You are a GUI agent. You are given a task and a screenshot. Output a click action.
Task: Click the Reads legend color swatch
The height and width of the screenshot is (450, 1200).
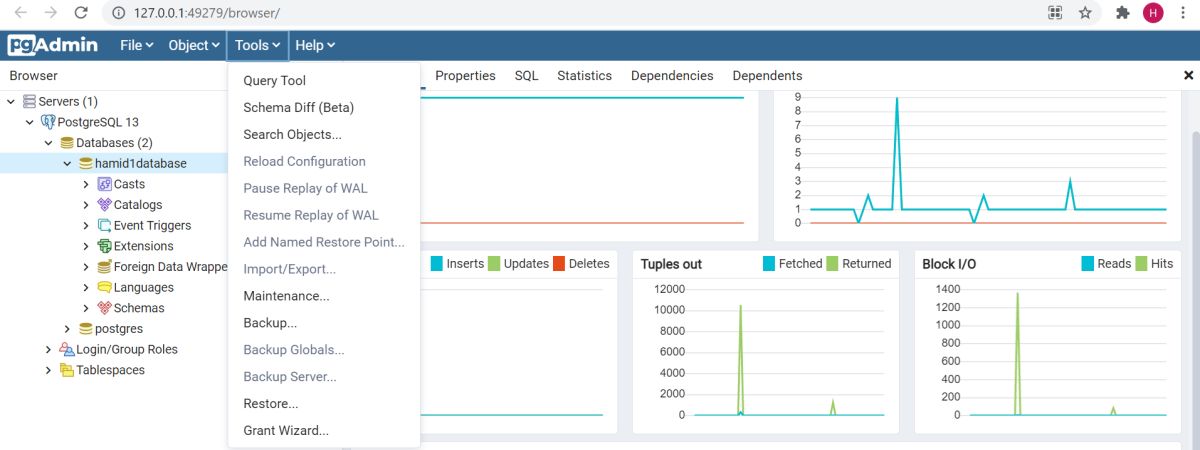tap(1087, 264)
